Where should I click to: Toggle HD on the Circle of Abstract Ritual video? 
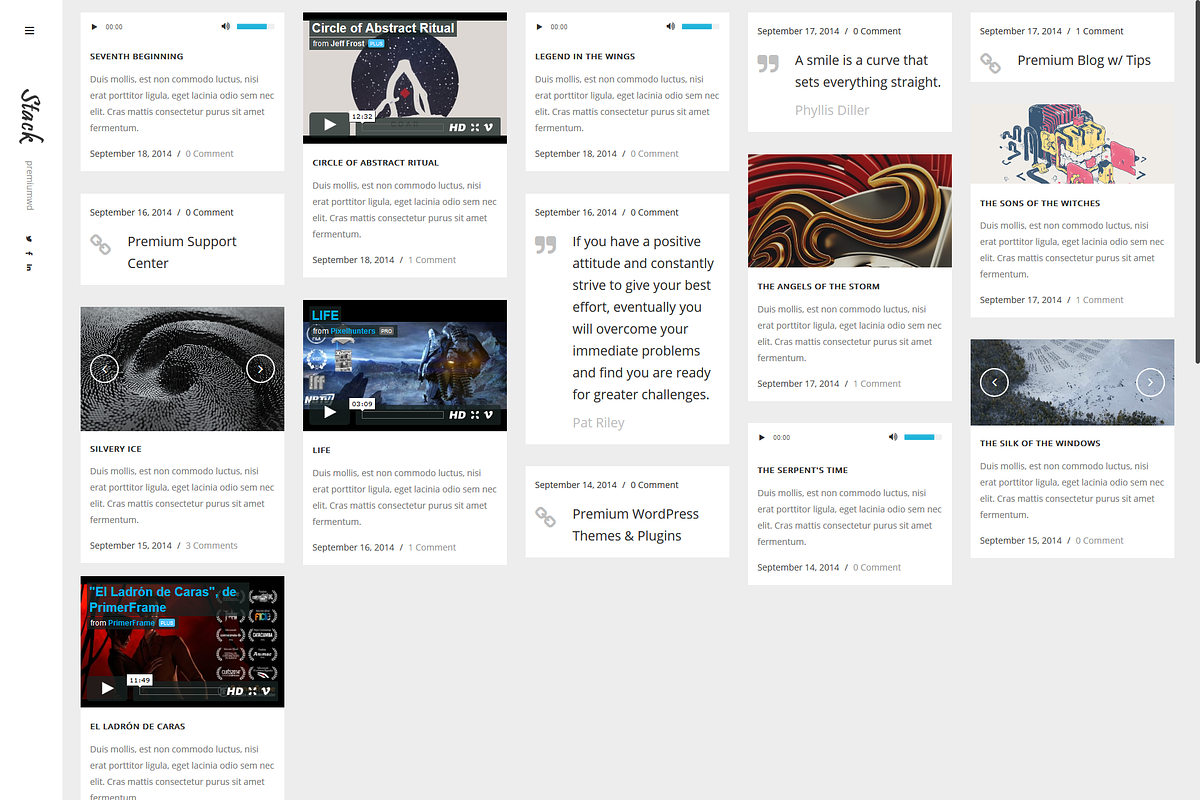[457, 127]
